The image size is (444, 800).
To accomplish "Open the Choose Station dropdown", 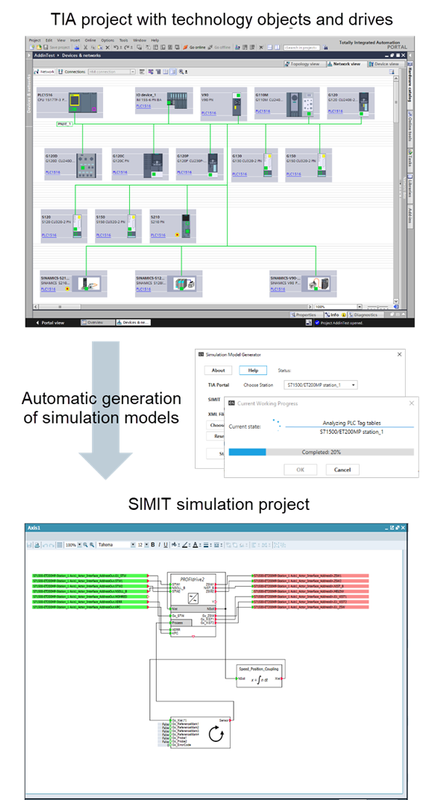I will tap(320, 385).
